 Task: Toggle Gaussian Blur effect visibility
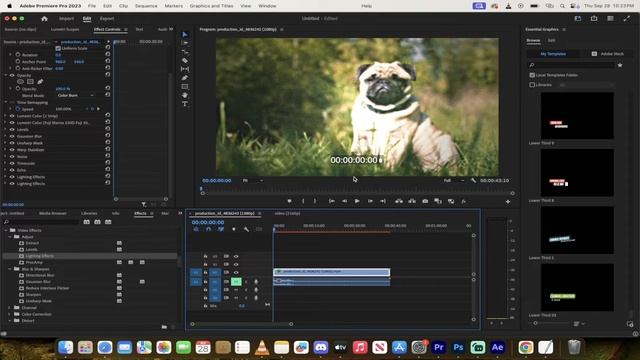click(x=12, y=136)
